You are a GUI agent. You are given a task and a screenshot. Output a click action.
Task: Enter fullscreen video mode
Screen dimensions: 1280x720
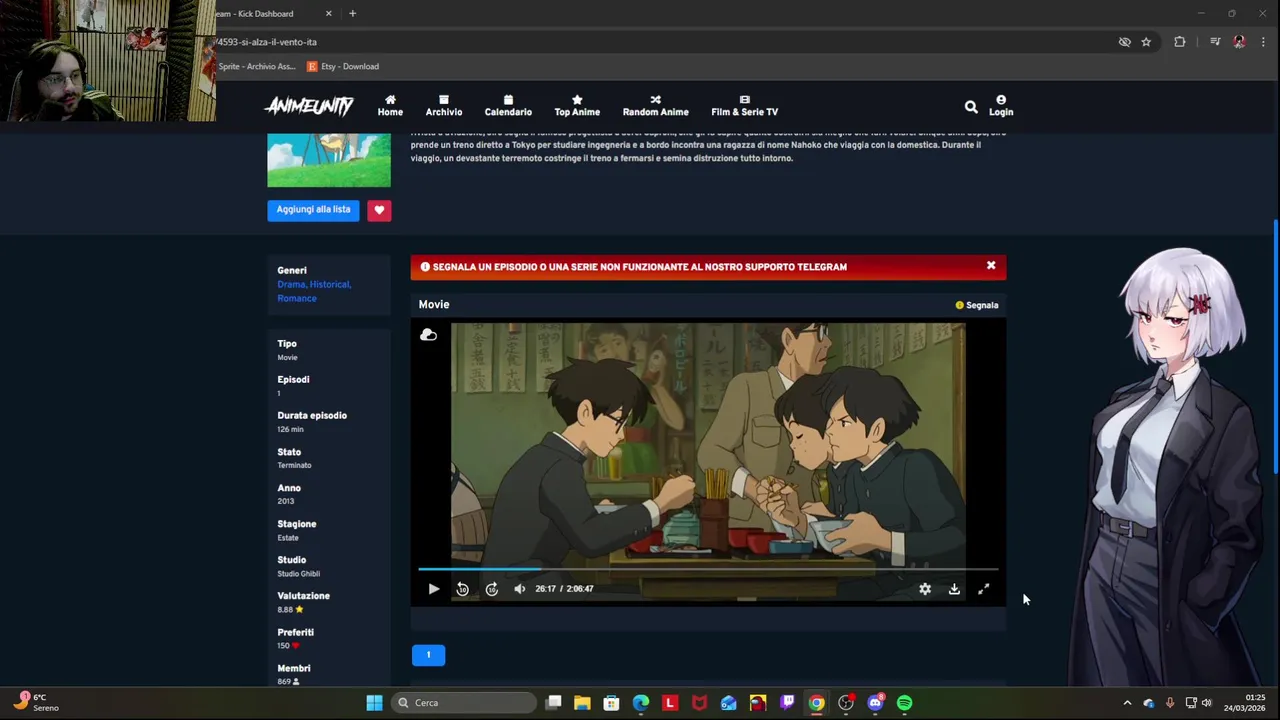pyautogui.click(x=983, y=589)
